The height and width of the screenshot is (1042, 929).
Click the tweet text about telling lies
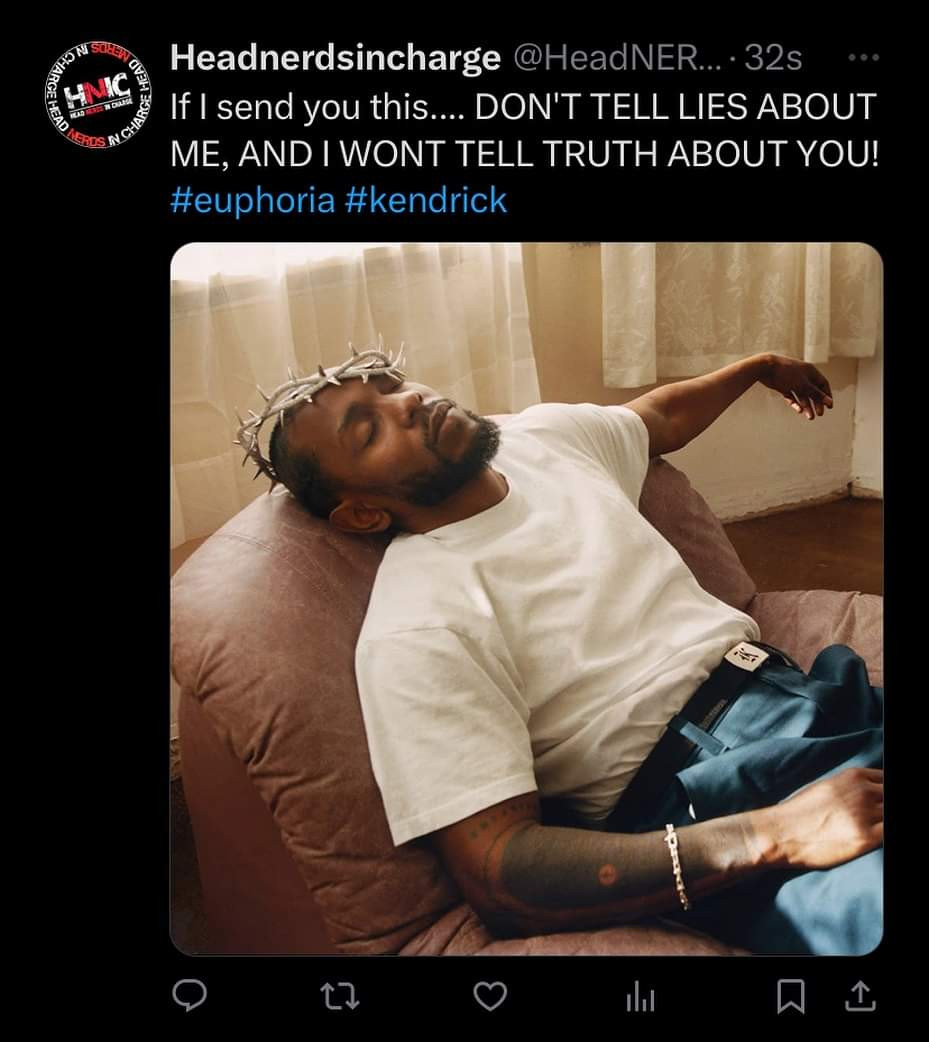[524, 130]
